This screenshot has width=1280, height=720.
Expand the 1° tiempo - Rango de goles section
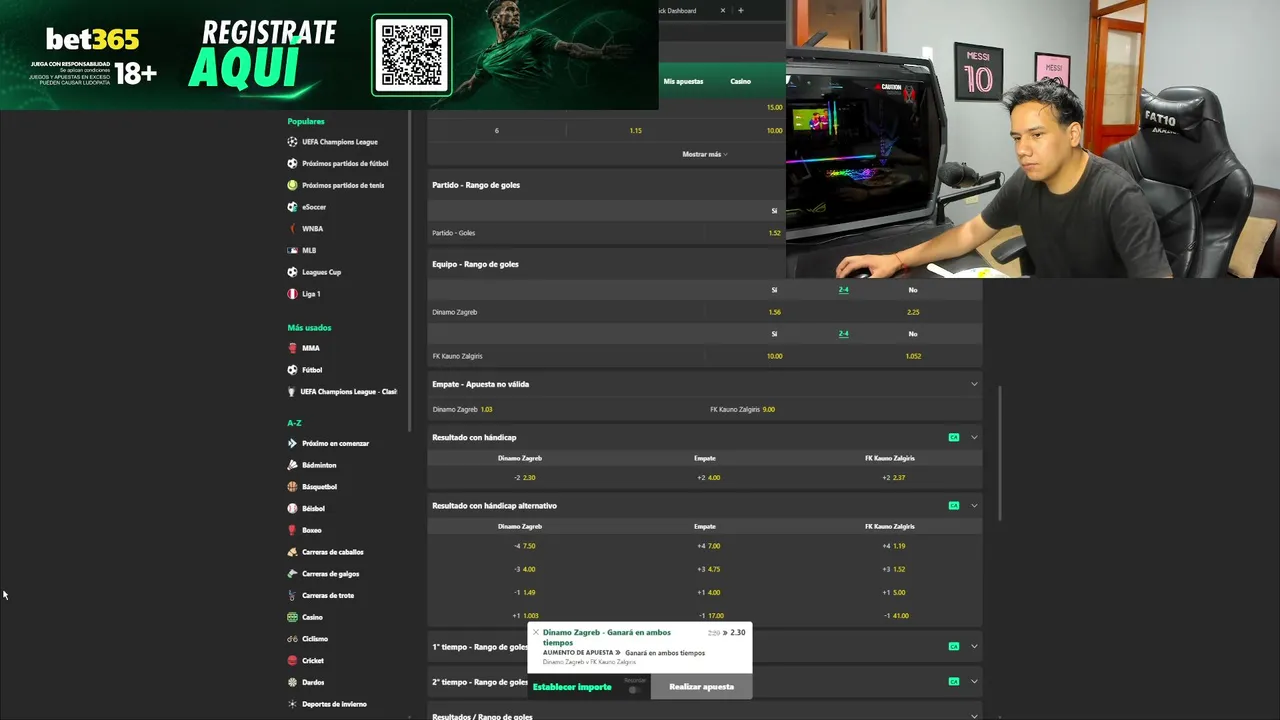(974, 646)
